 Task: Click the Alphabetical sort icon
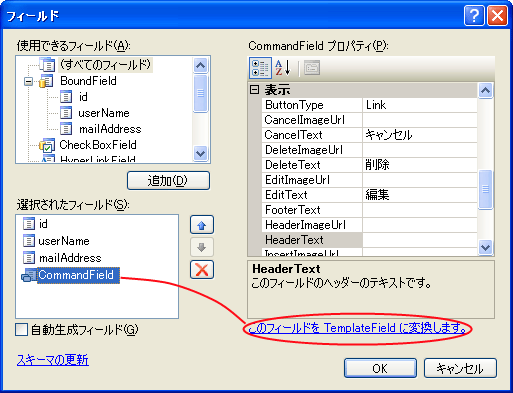(283, 68)
